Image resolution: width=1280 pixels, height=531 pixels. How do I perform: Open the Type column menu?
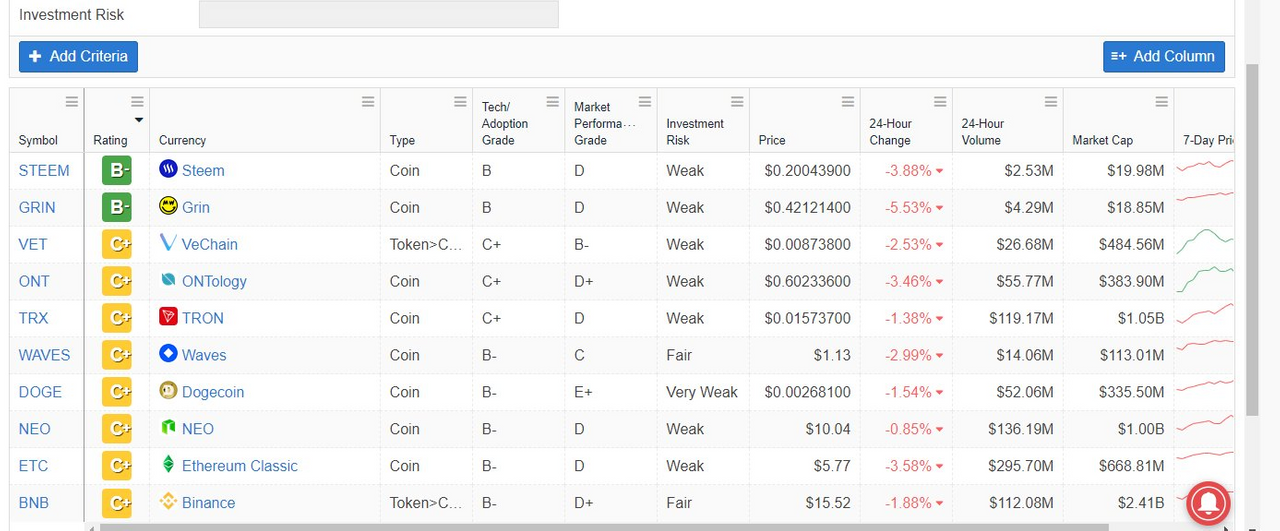coord(460,102)
